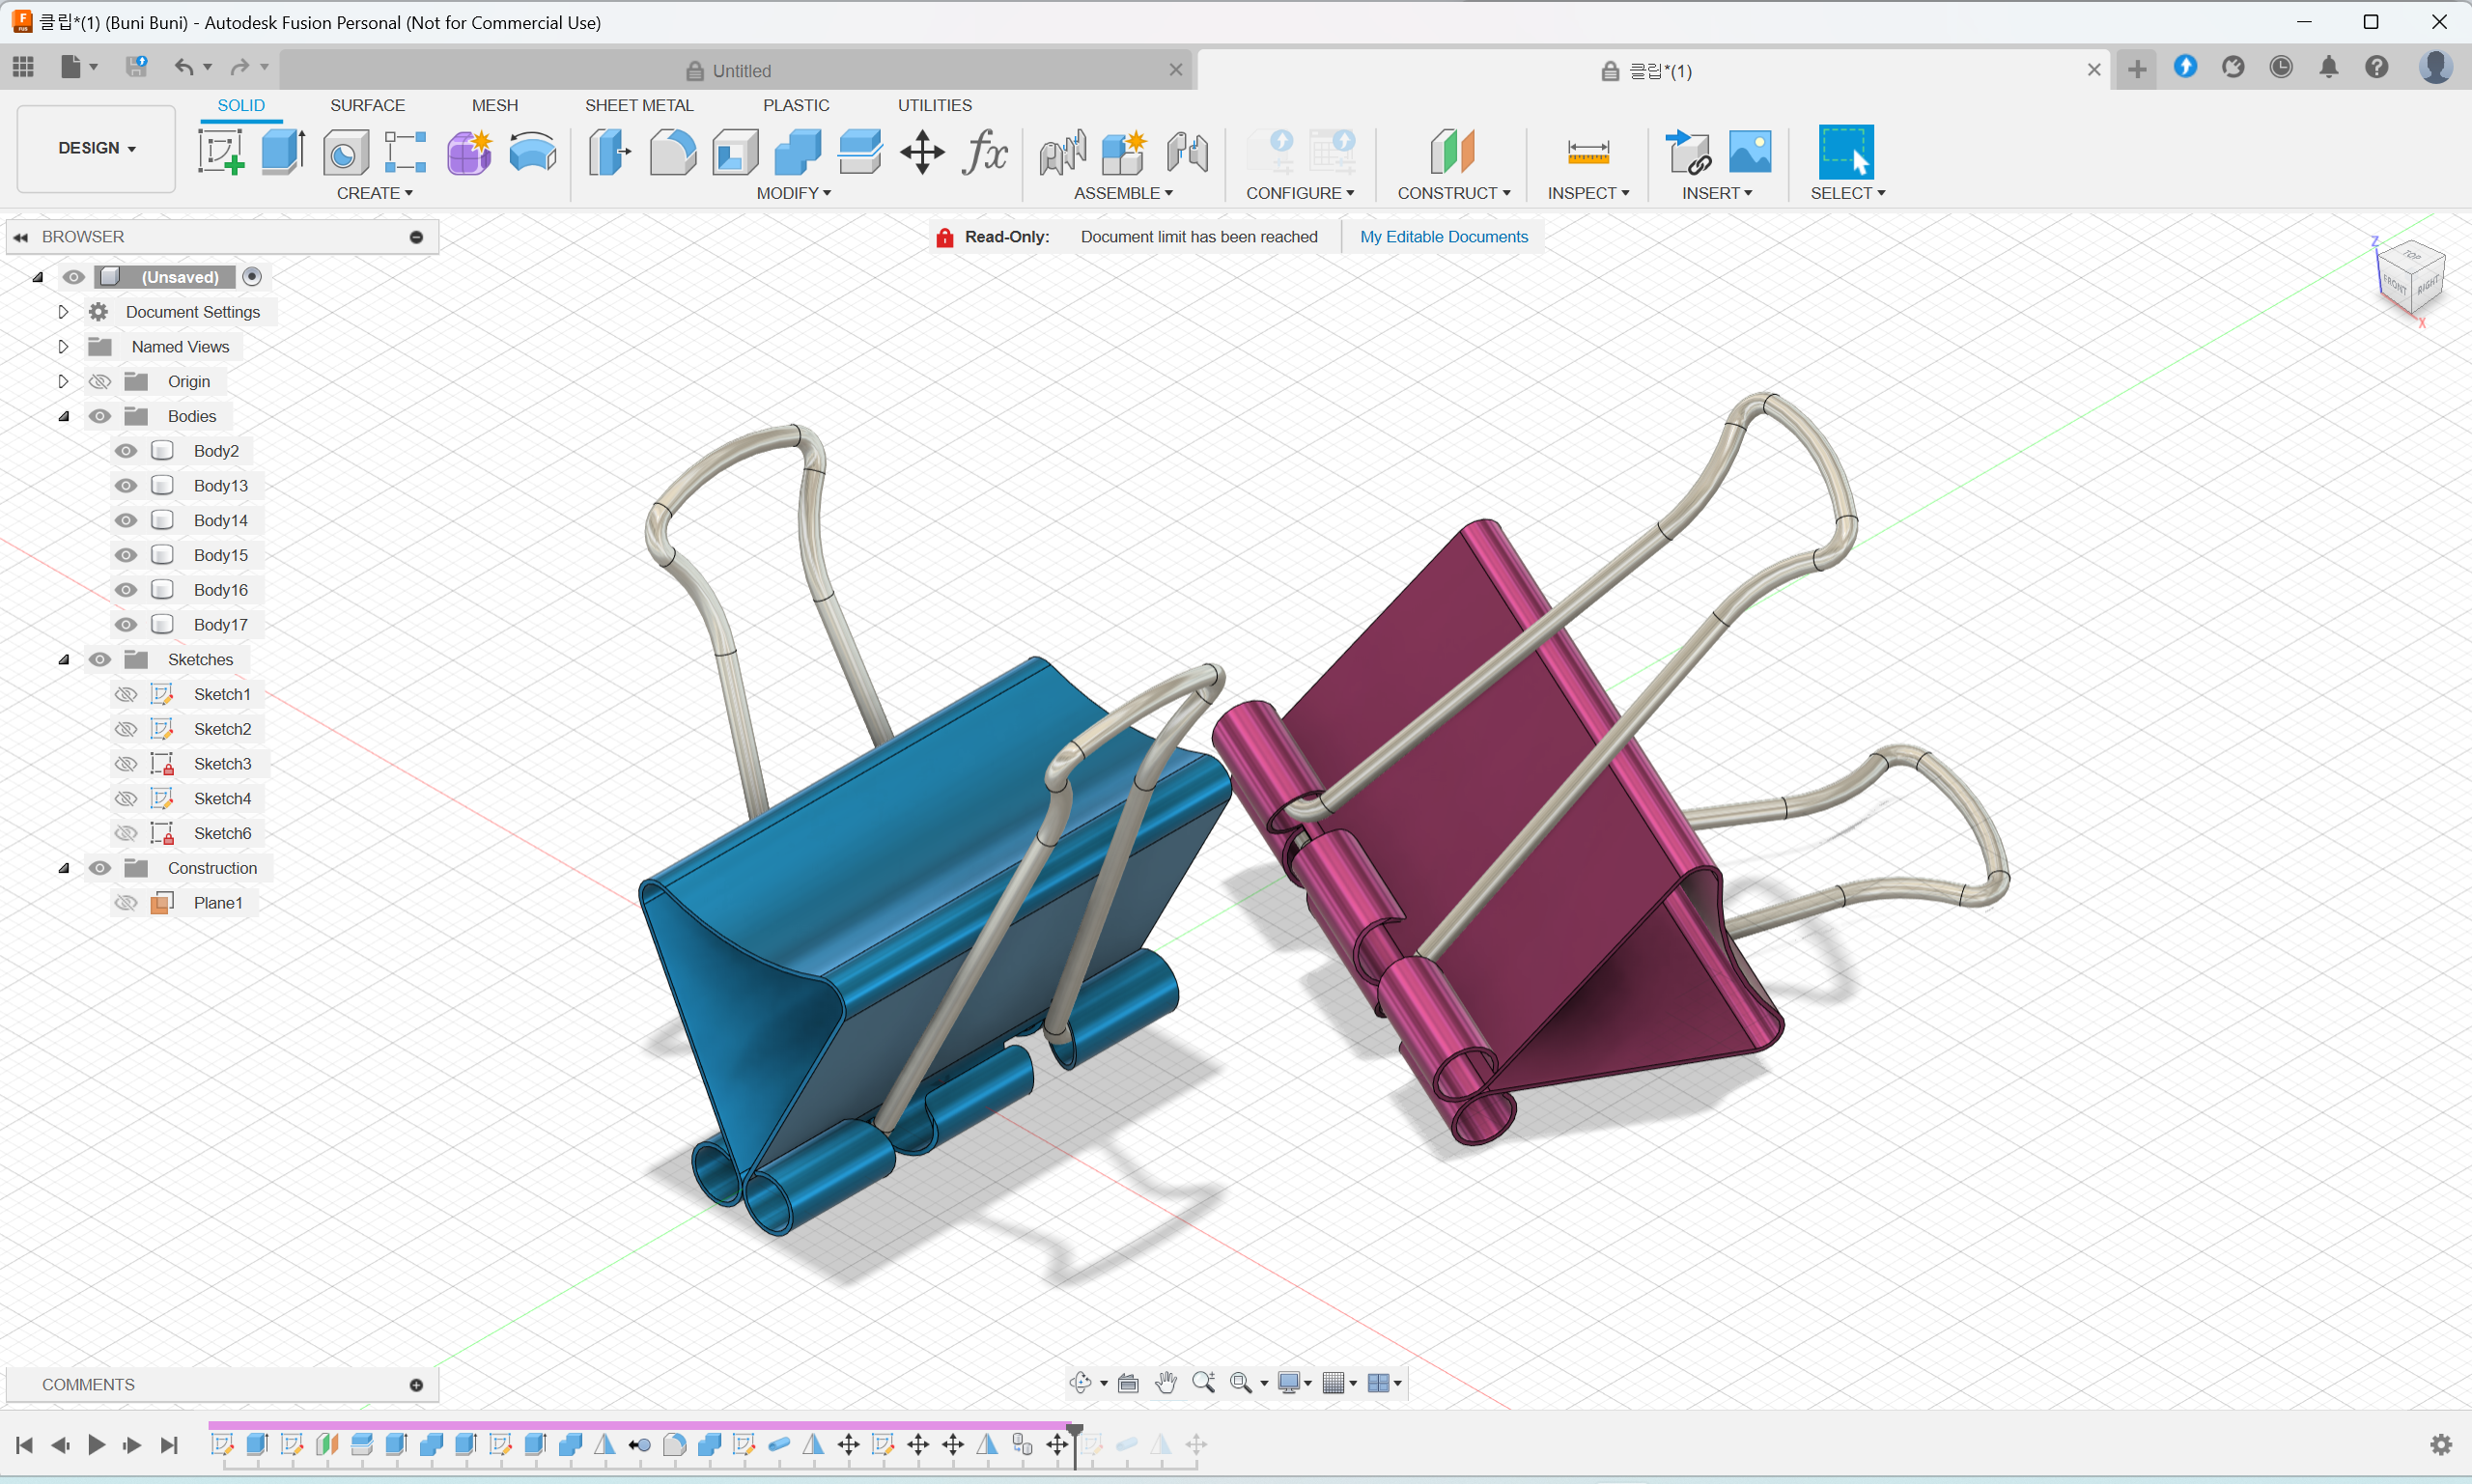The width and height of the screenshot is (2472, 1484).
Task: Select the Create Sketch tool
Action: (x=220, y=152)
